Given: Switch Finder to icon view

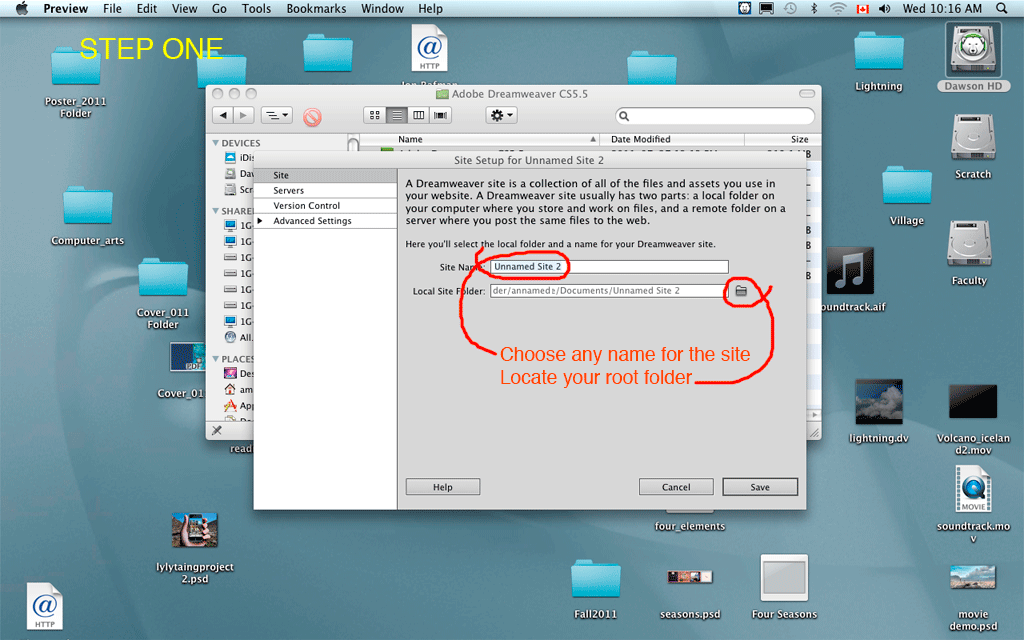Looking at the screenshot, I should (x=375, y=116).
